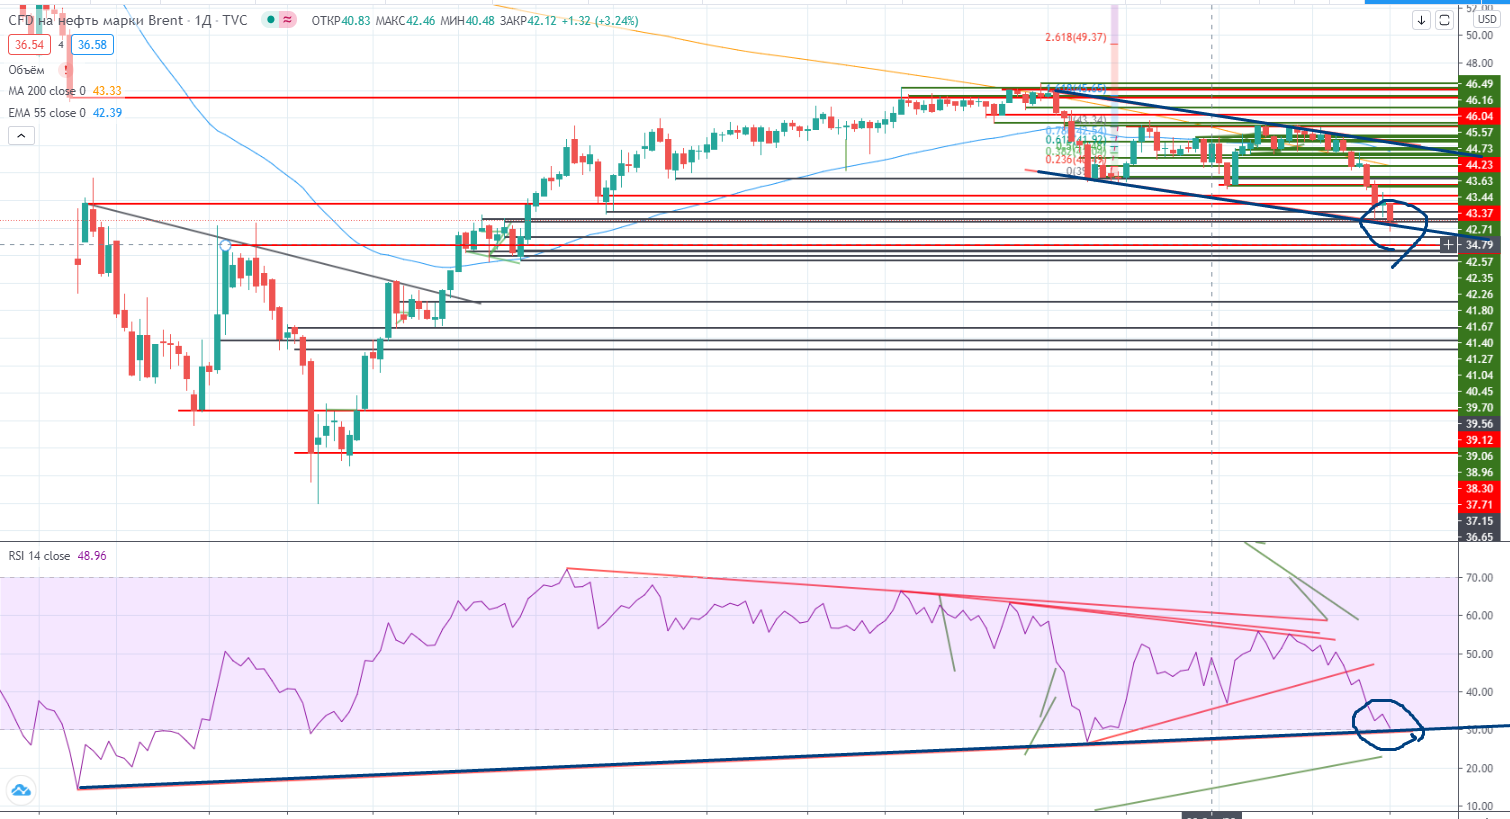Click the small circle anchor on grey trendline
This screenshot has height=819, width=1510.
coord(225,245)
